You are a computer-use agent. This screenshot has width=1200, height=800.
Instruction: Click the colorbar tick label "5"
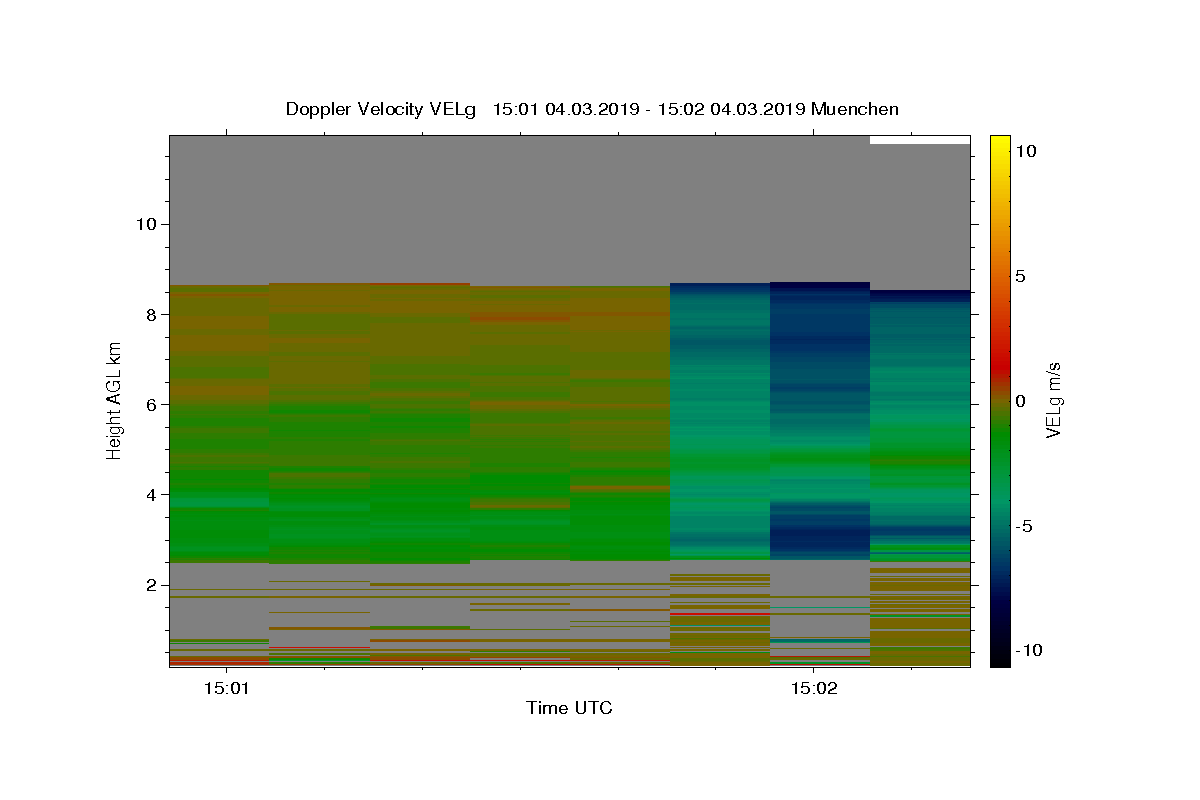[1021, 276]
